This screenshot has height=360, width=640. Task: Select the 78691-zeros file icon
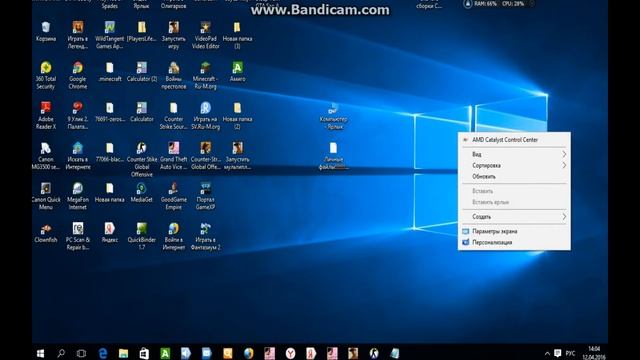pyautogui.click(x=109, y=112)
